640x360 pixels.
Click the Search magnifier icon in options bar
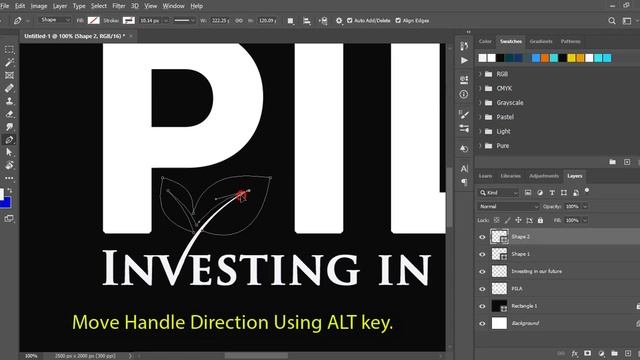[611, 20]
